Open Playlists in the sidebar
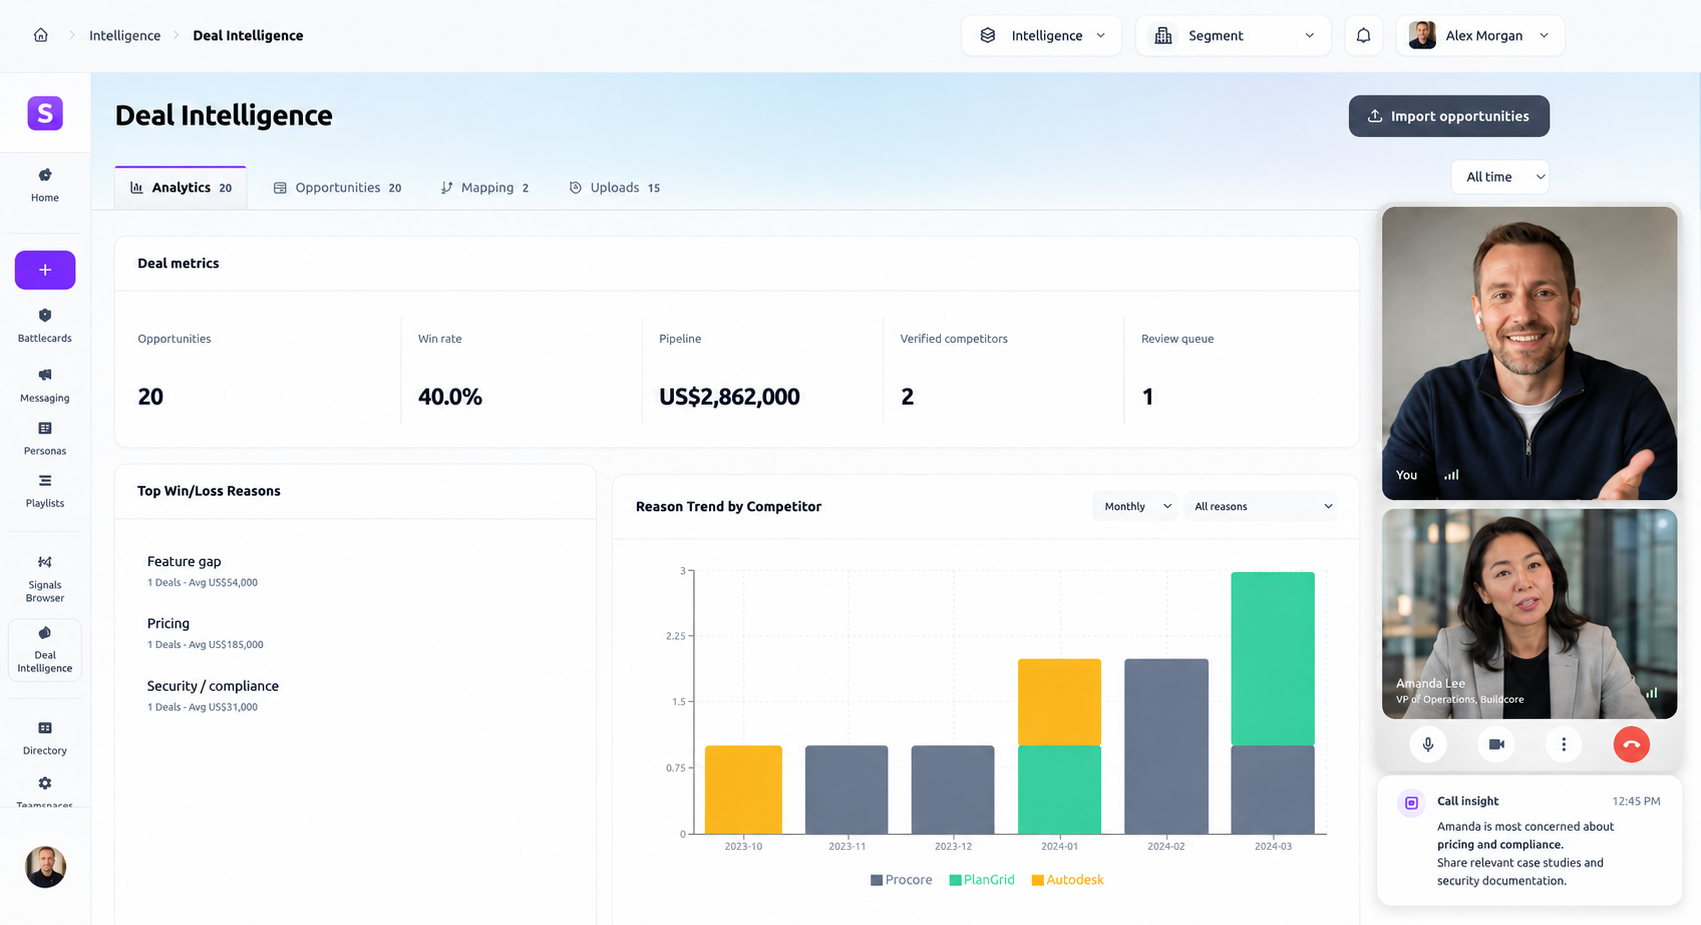The width and height of the screenshot is (1701, 925). (x=45, y=491)
